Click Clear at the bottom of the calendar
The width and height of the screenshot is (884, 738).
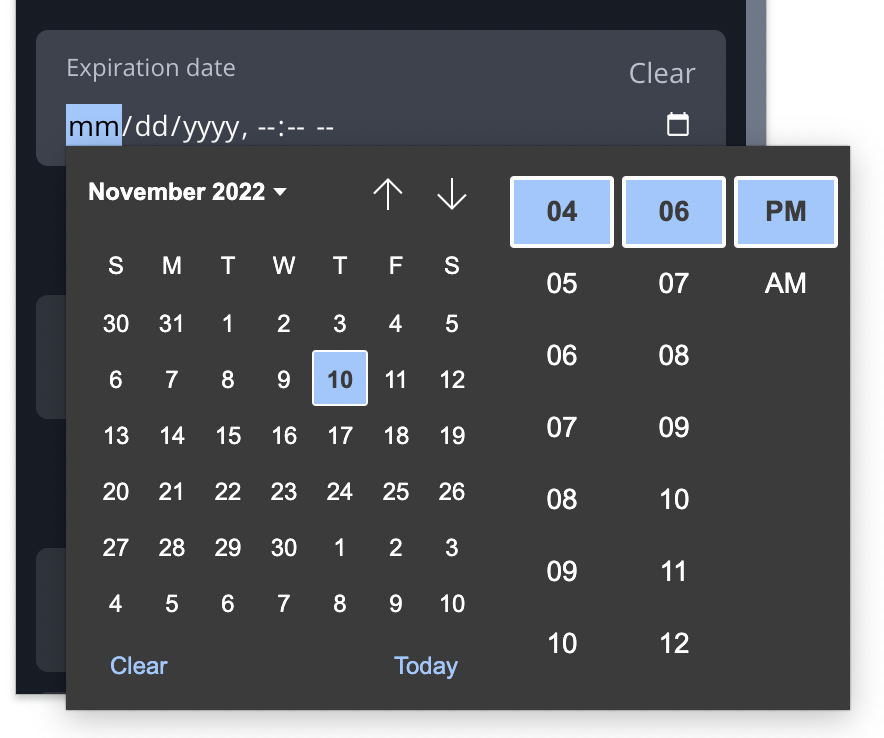tap(138, 665)
